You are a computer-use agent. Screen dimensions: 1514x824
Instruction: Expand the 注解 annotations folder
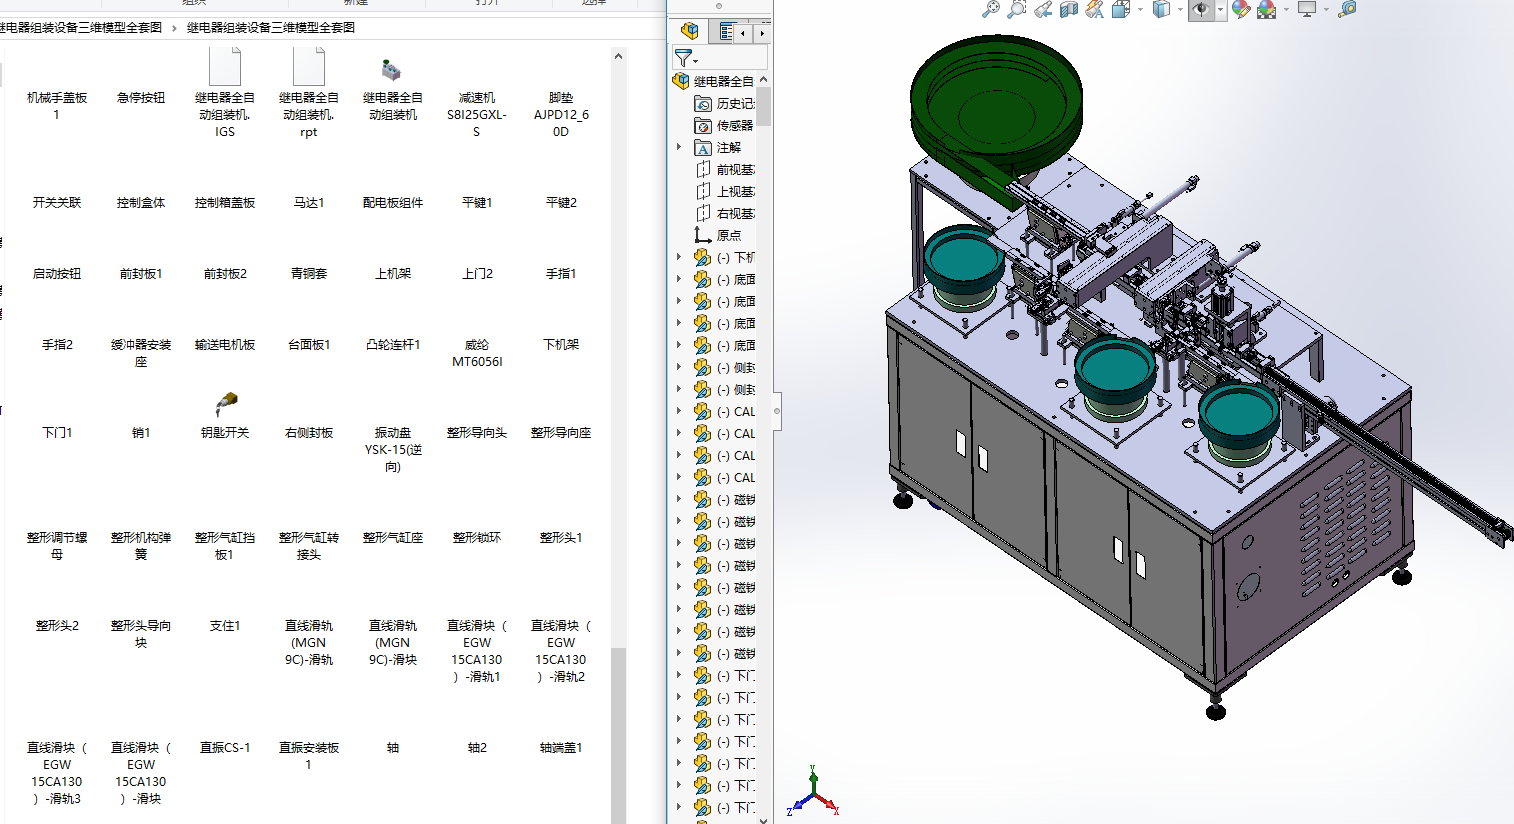click(x=679, y=147)
